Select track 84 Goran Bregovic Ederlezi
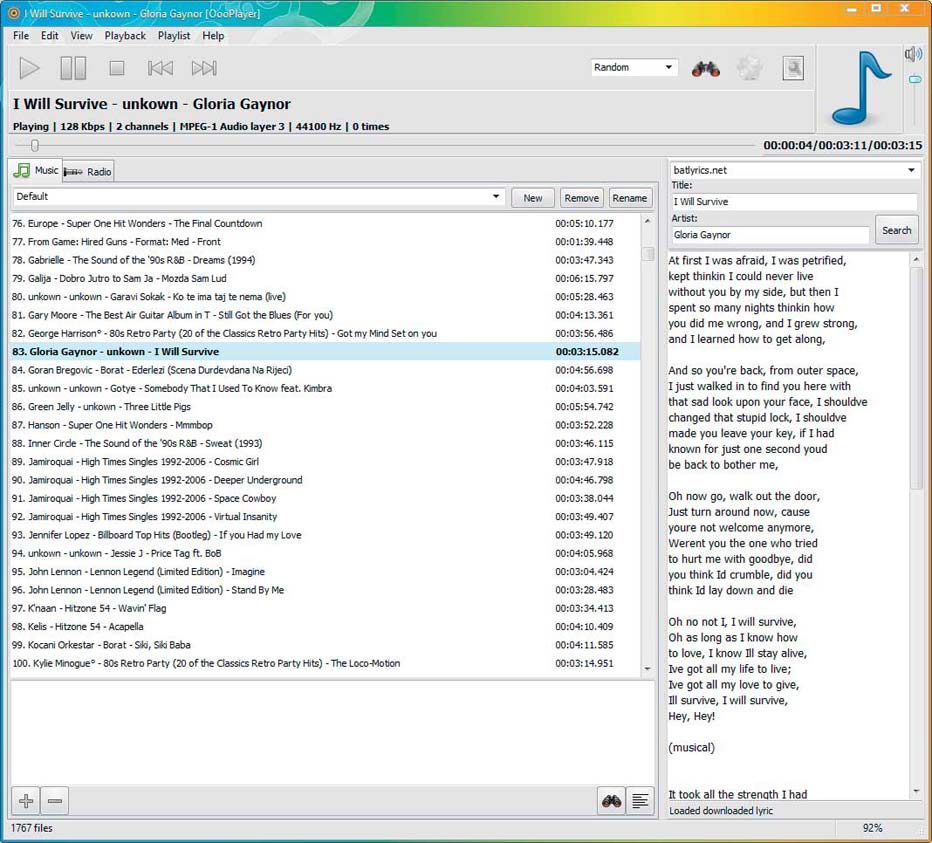The width and height of the screenshot is (932, 843). click(325, 370)
